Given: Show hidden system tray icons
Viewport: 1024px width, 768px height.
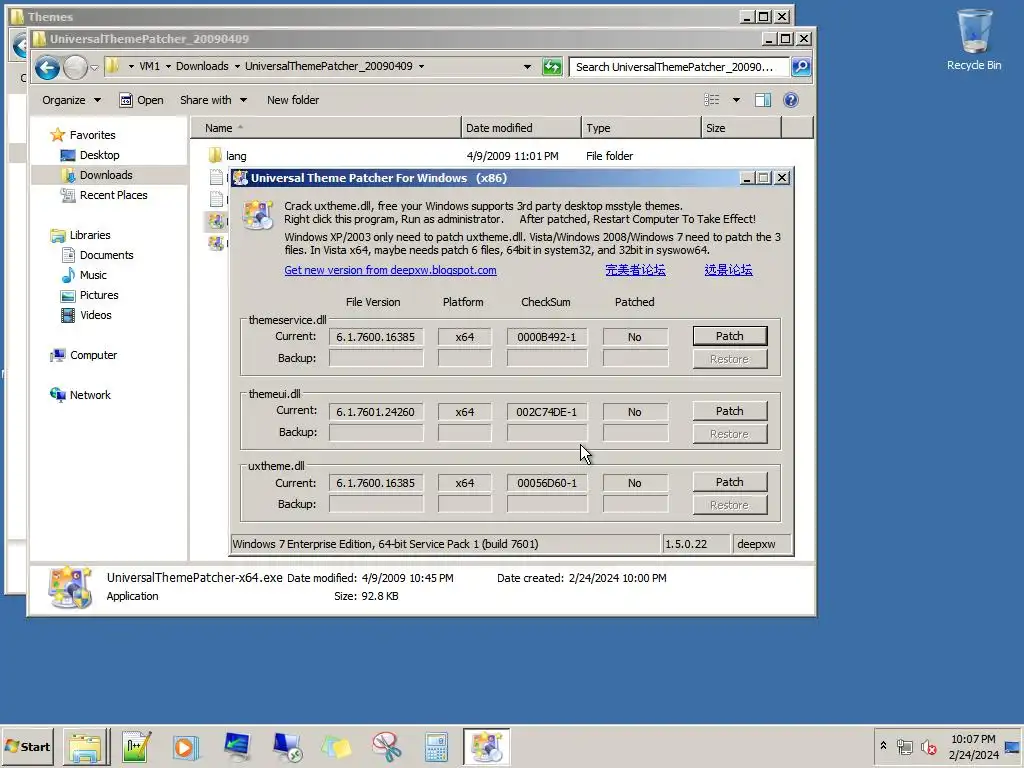Looking at the screenshot, I should point(883,746).
